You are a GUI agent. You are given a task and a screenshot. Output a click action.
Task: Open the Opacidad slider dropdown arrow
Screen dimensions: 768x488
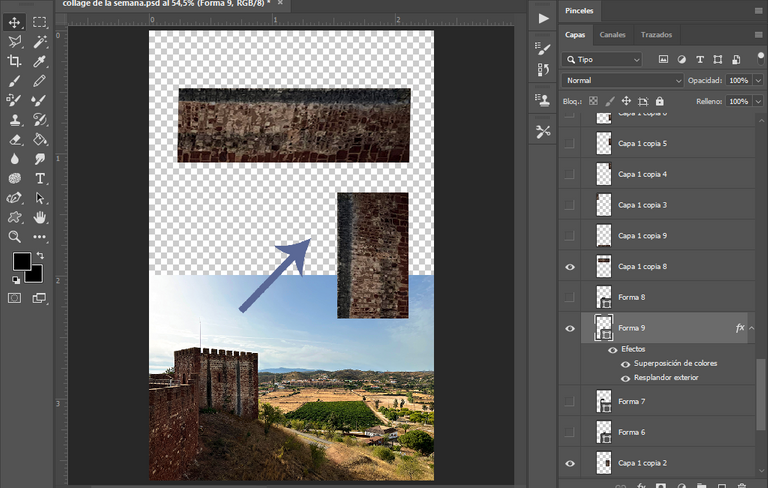coord(758,80)
